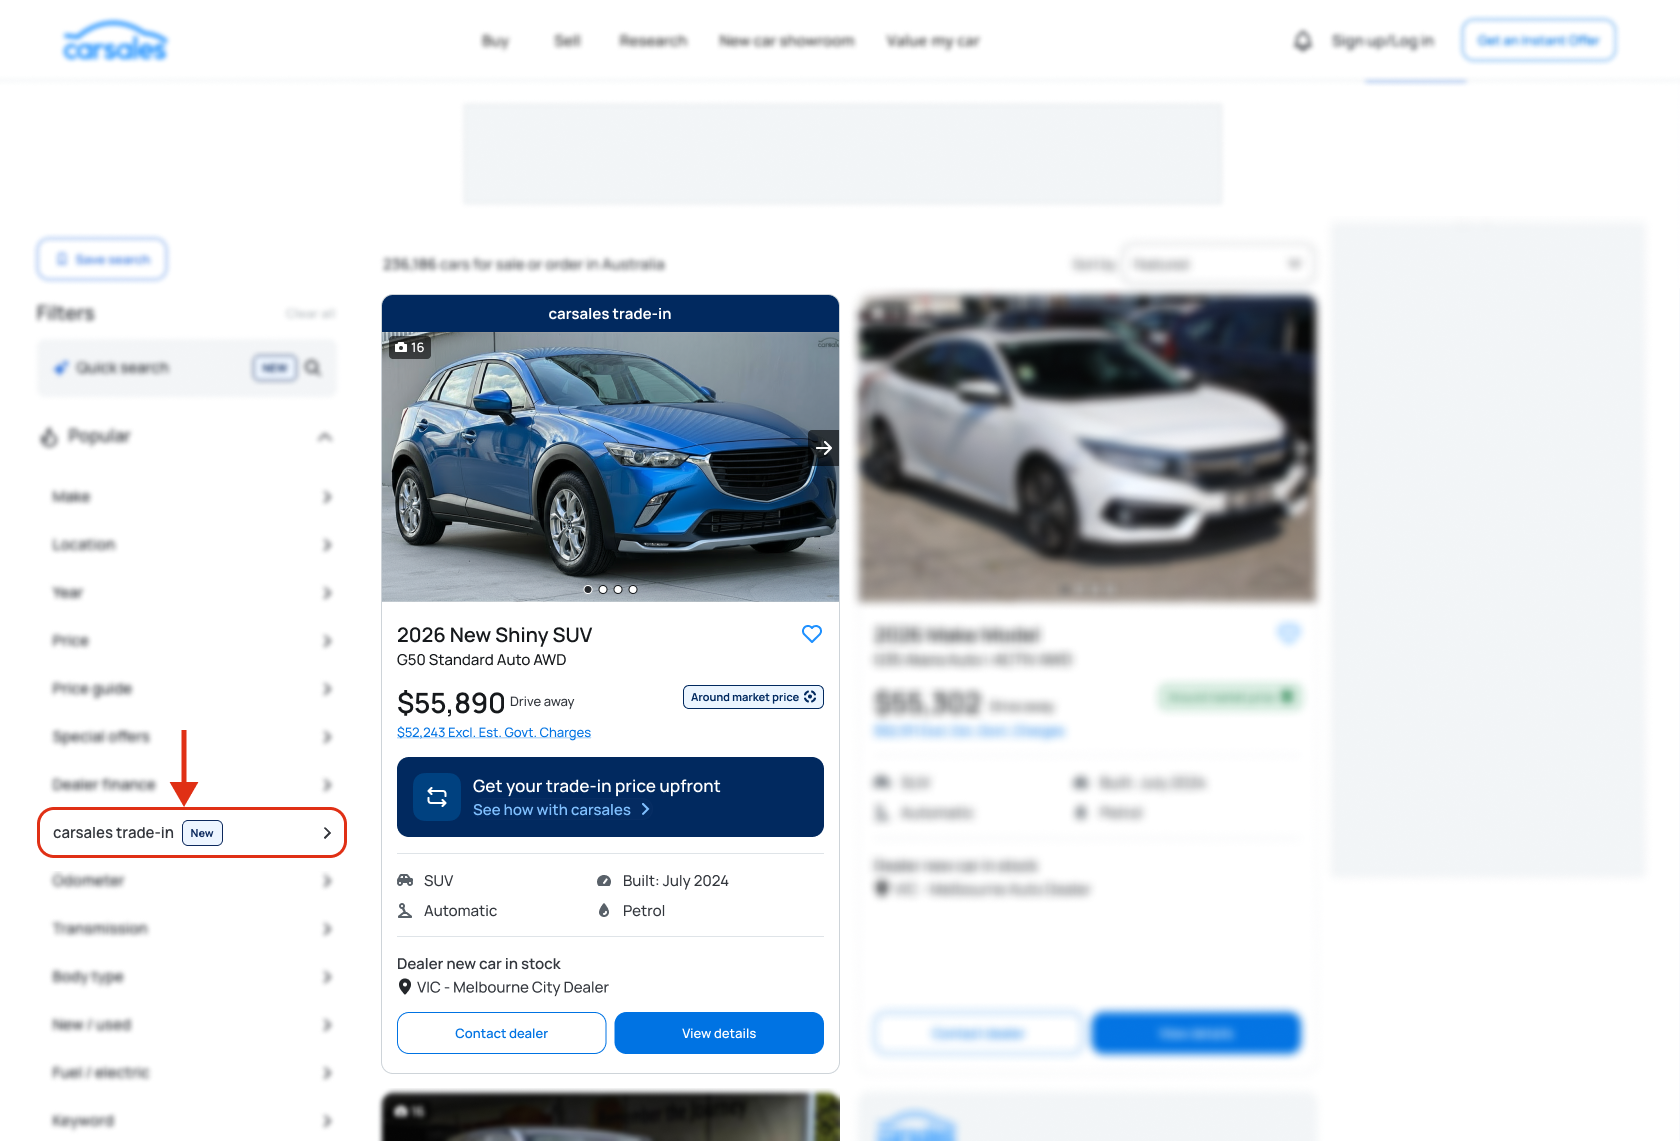Click View details for Shiny SUV
Image resolution: width=1680 pixels, height=1141 pixels.
pos(718,1033)
